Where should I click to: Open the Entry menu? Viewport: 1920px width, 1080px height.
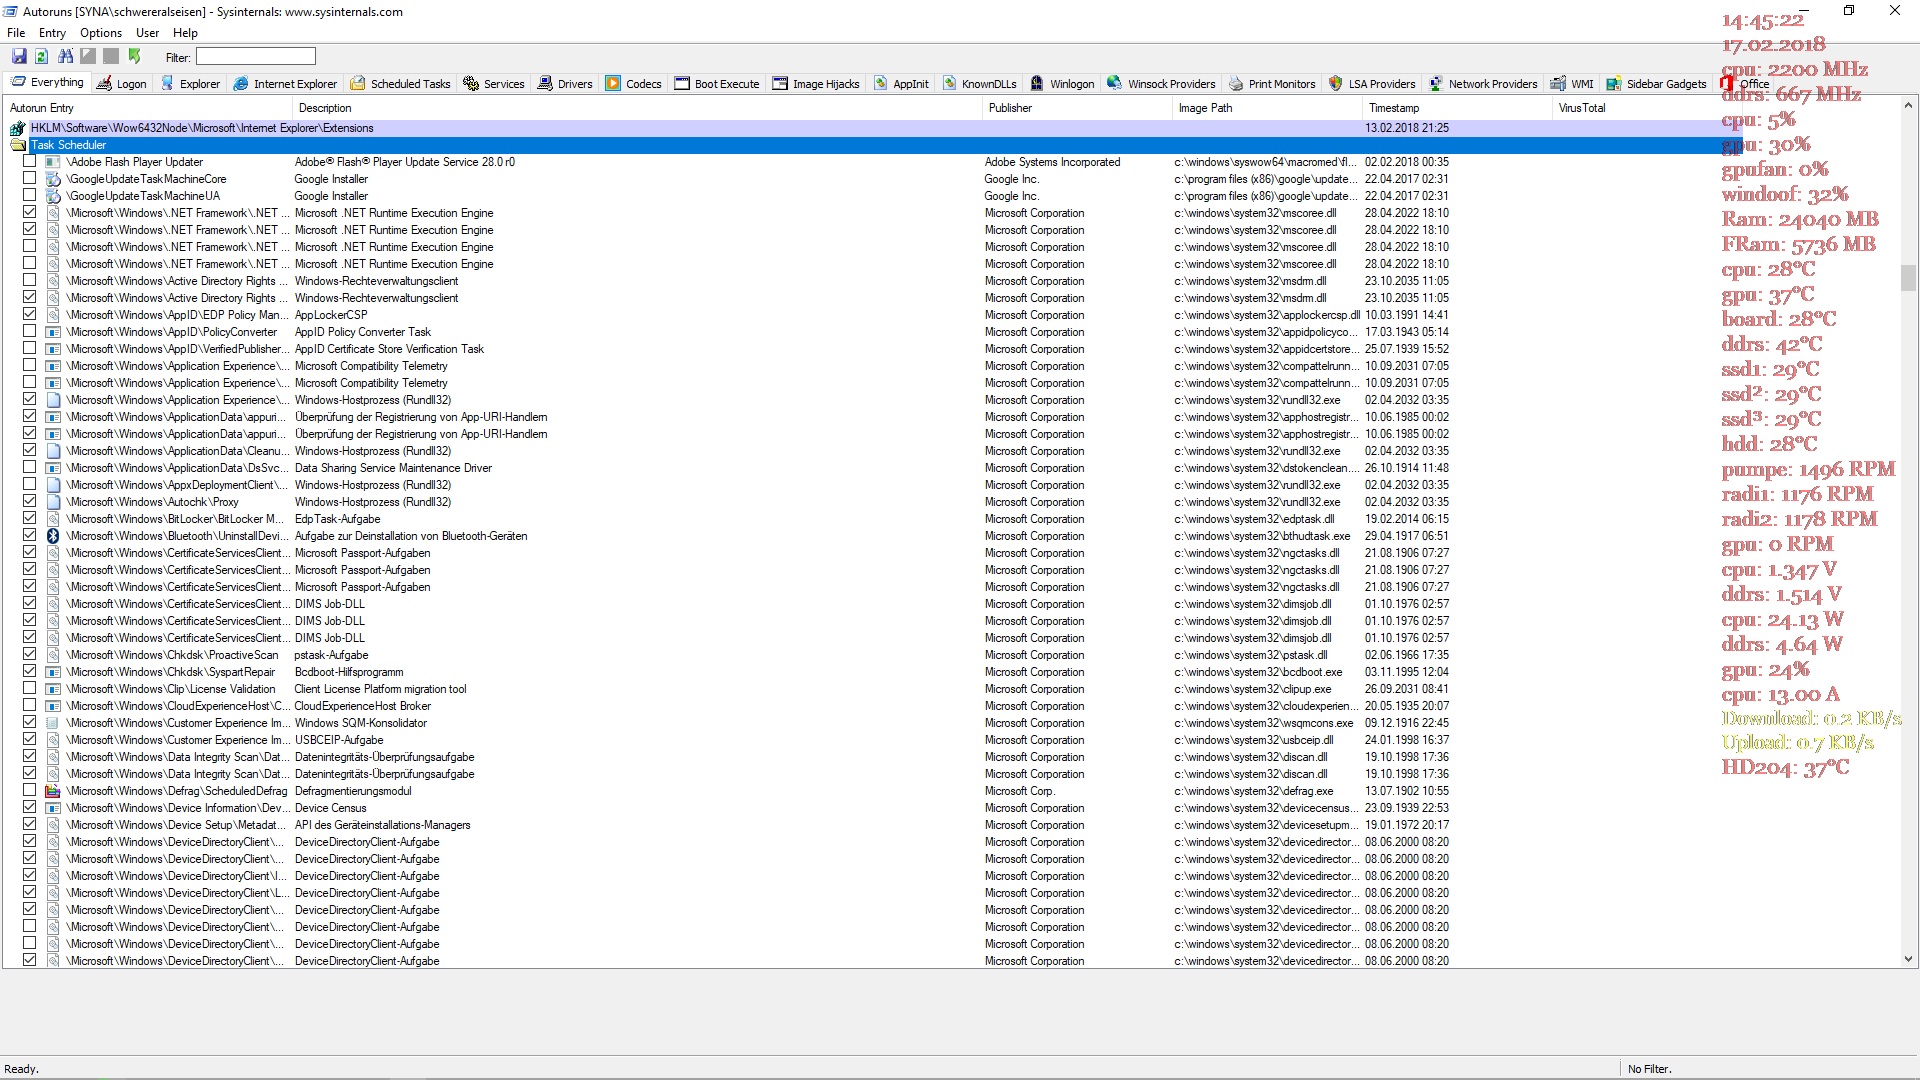coord(52,33)
